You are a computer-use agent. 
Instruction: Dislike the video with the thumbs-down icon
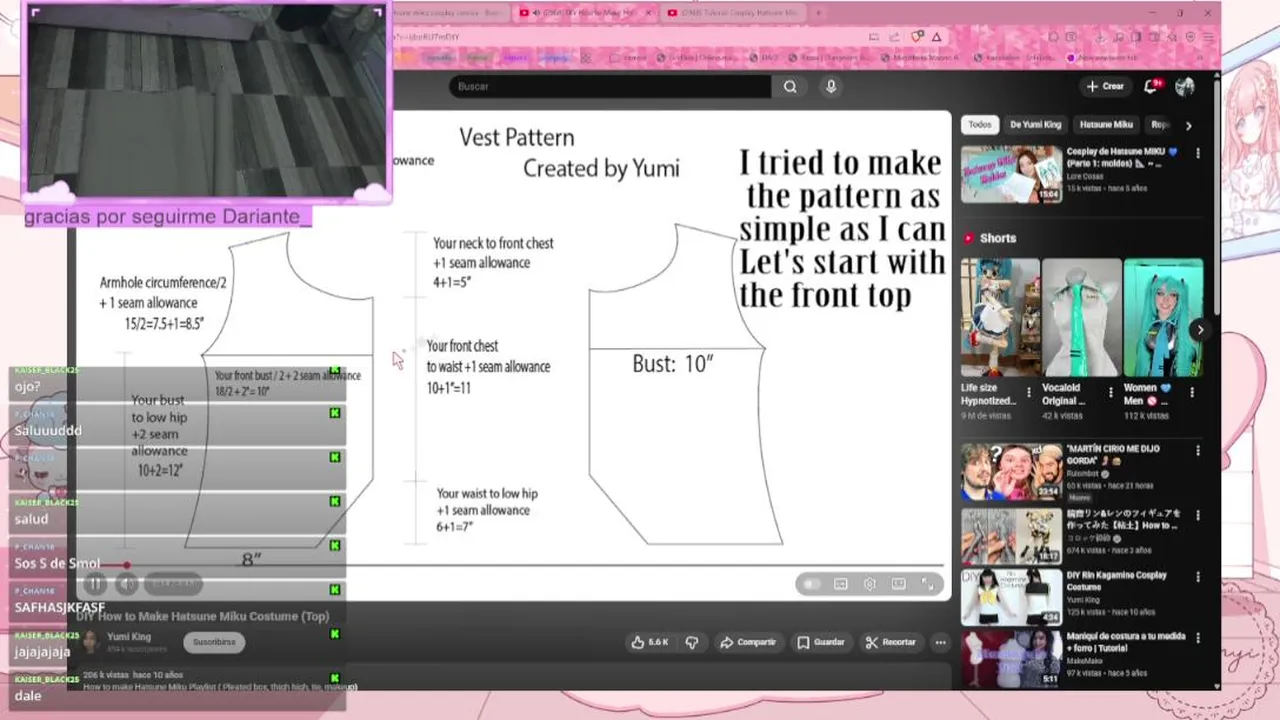(x=692, y=642)
